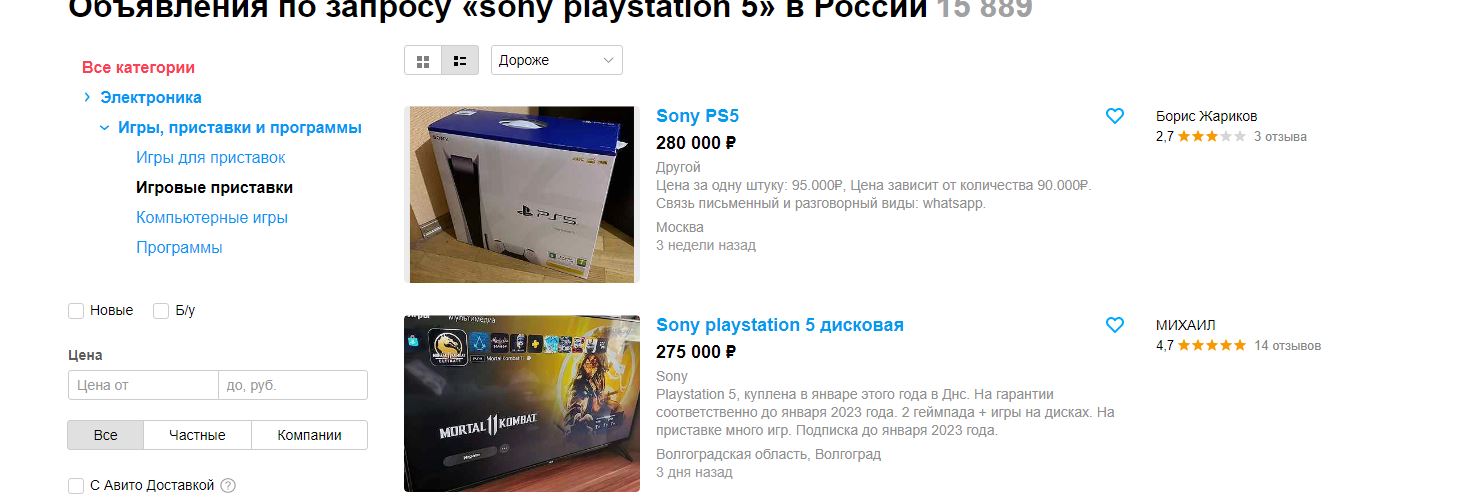This screenshot has width=1482, height=503.
Task: Click the до, руб. price field
Action: [293, 385]
